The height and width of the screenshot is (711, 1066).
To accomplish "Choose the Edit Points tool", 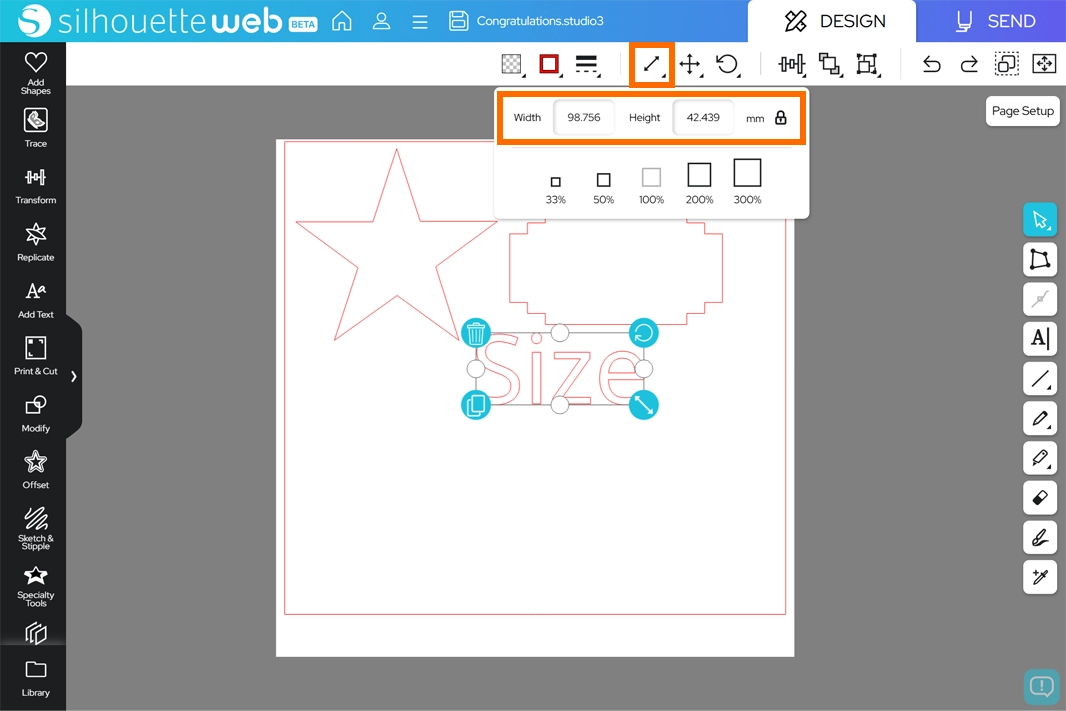I will tap(1040, 260).
